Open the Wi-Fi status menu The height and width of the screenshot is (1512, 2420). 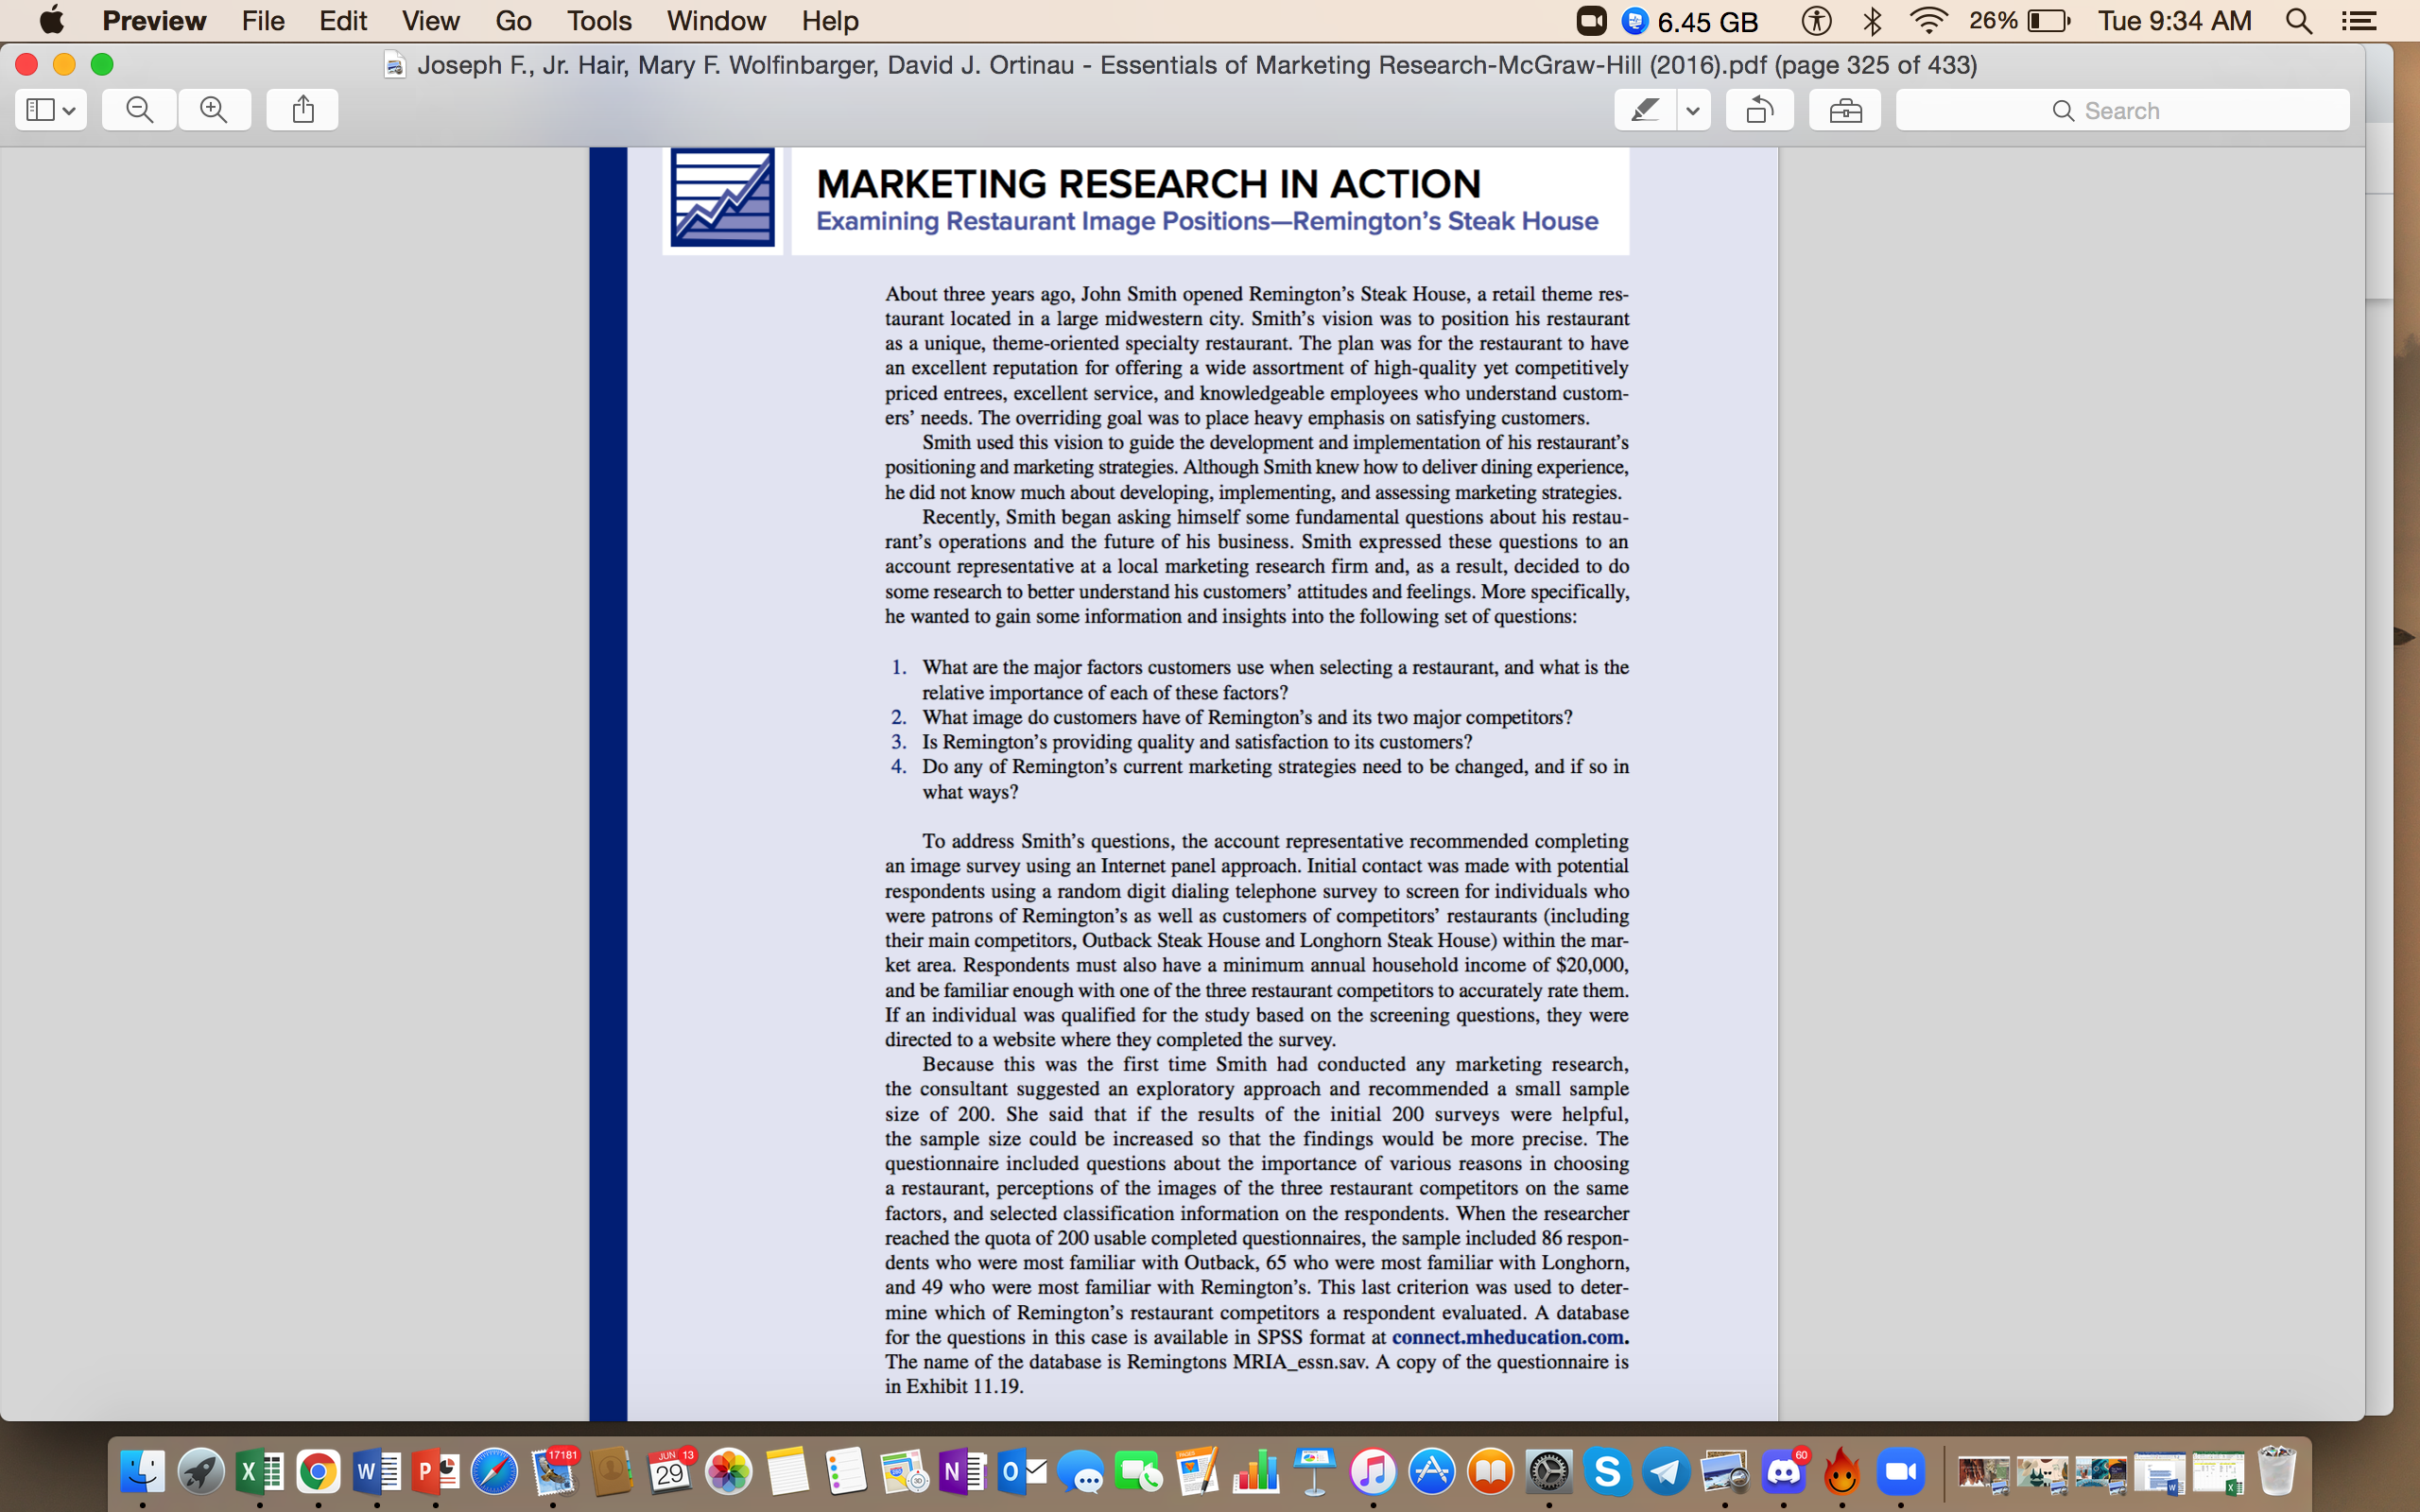coord(1928,20)
